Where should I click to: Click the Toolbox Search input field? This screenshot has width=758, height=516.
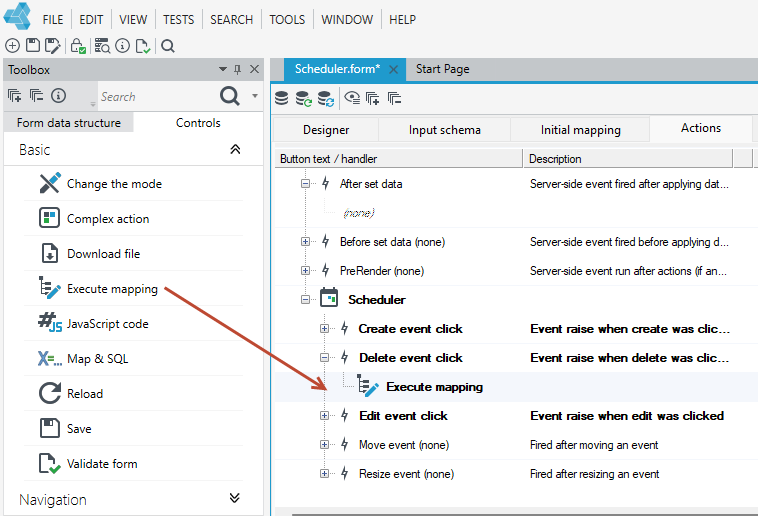(157, 96)
